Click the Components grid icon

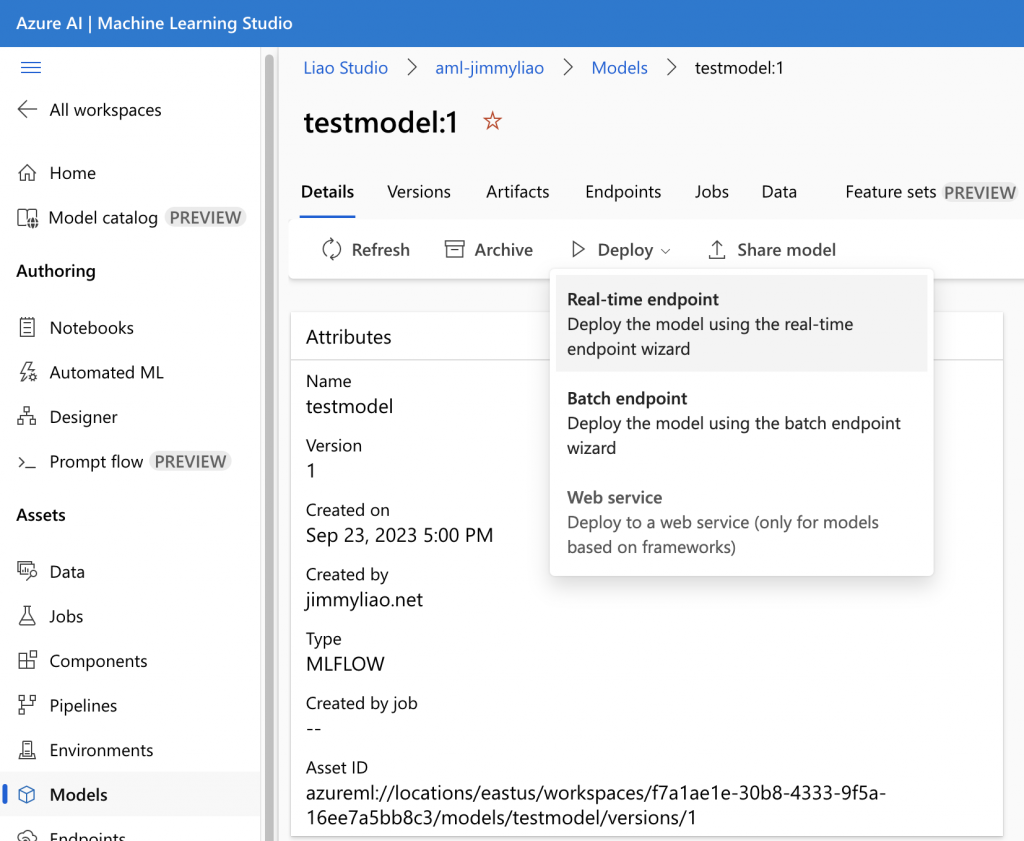(x=27, y=660)
